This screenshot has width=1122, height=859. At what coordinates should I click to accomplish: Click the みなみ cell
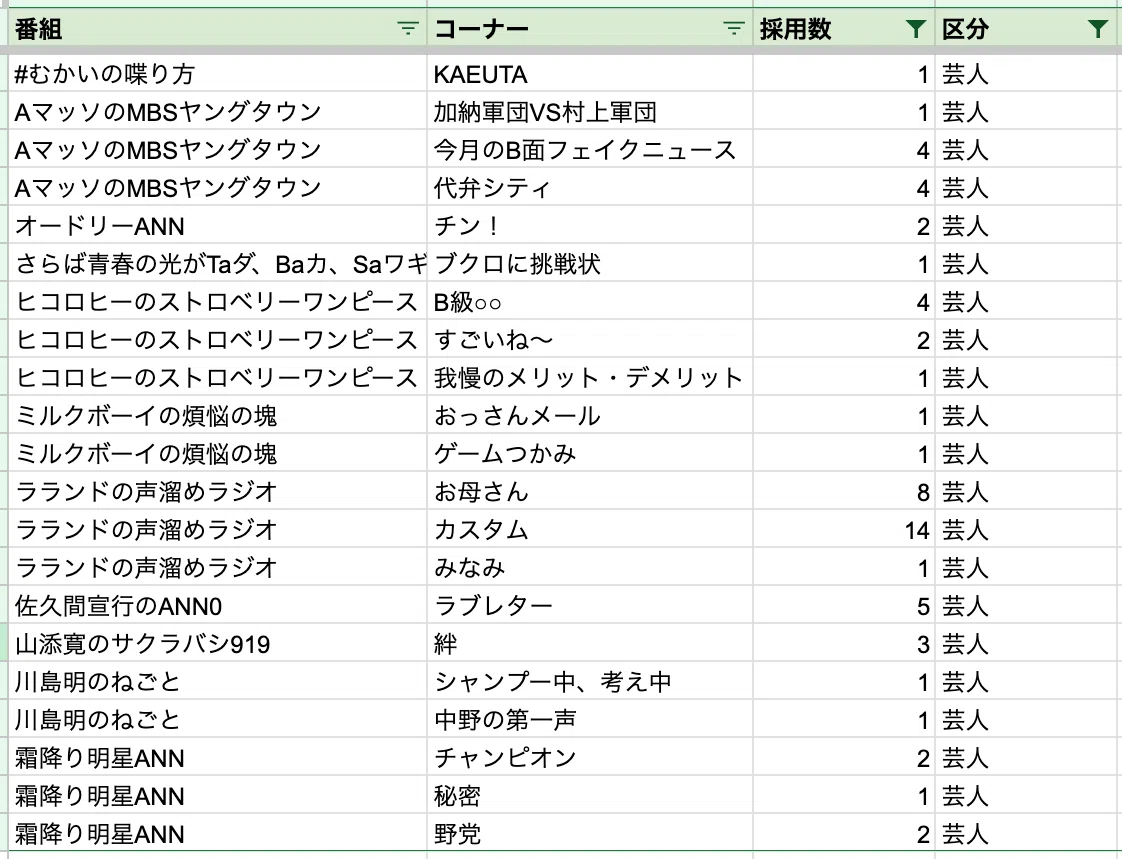(x=590, y=568)
